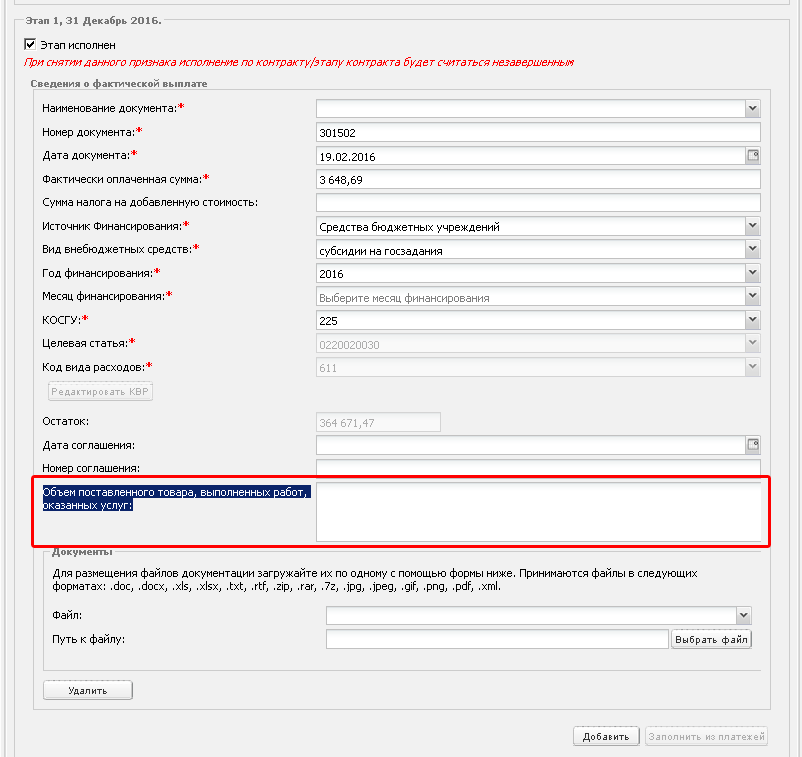This screenshot has height=757, width=802.
Task: Click the Путь к файлу field
Action: coord(496,640)
